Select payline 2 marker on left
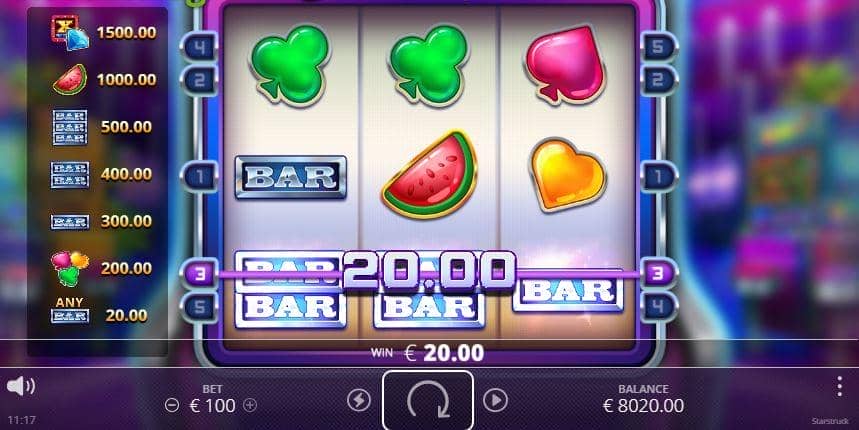The height and width of the screenshot is (430, 859). [199, 81]
